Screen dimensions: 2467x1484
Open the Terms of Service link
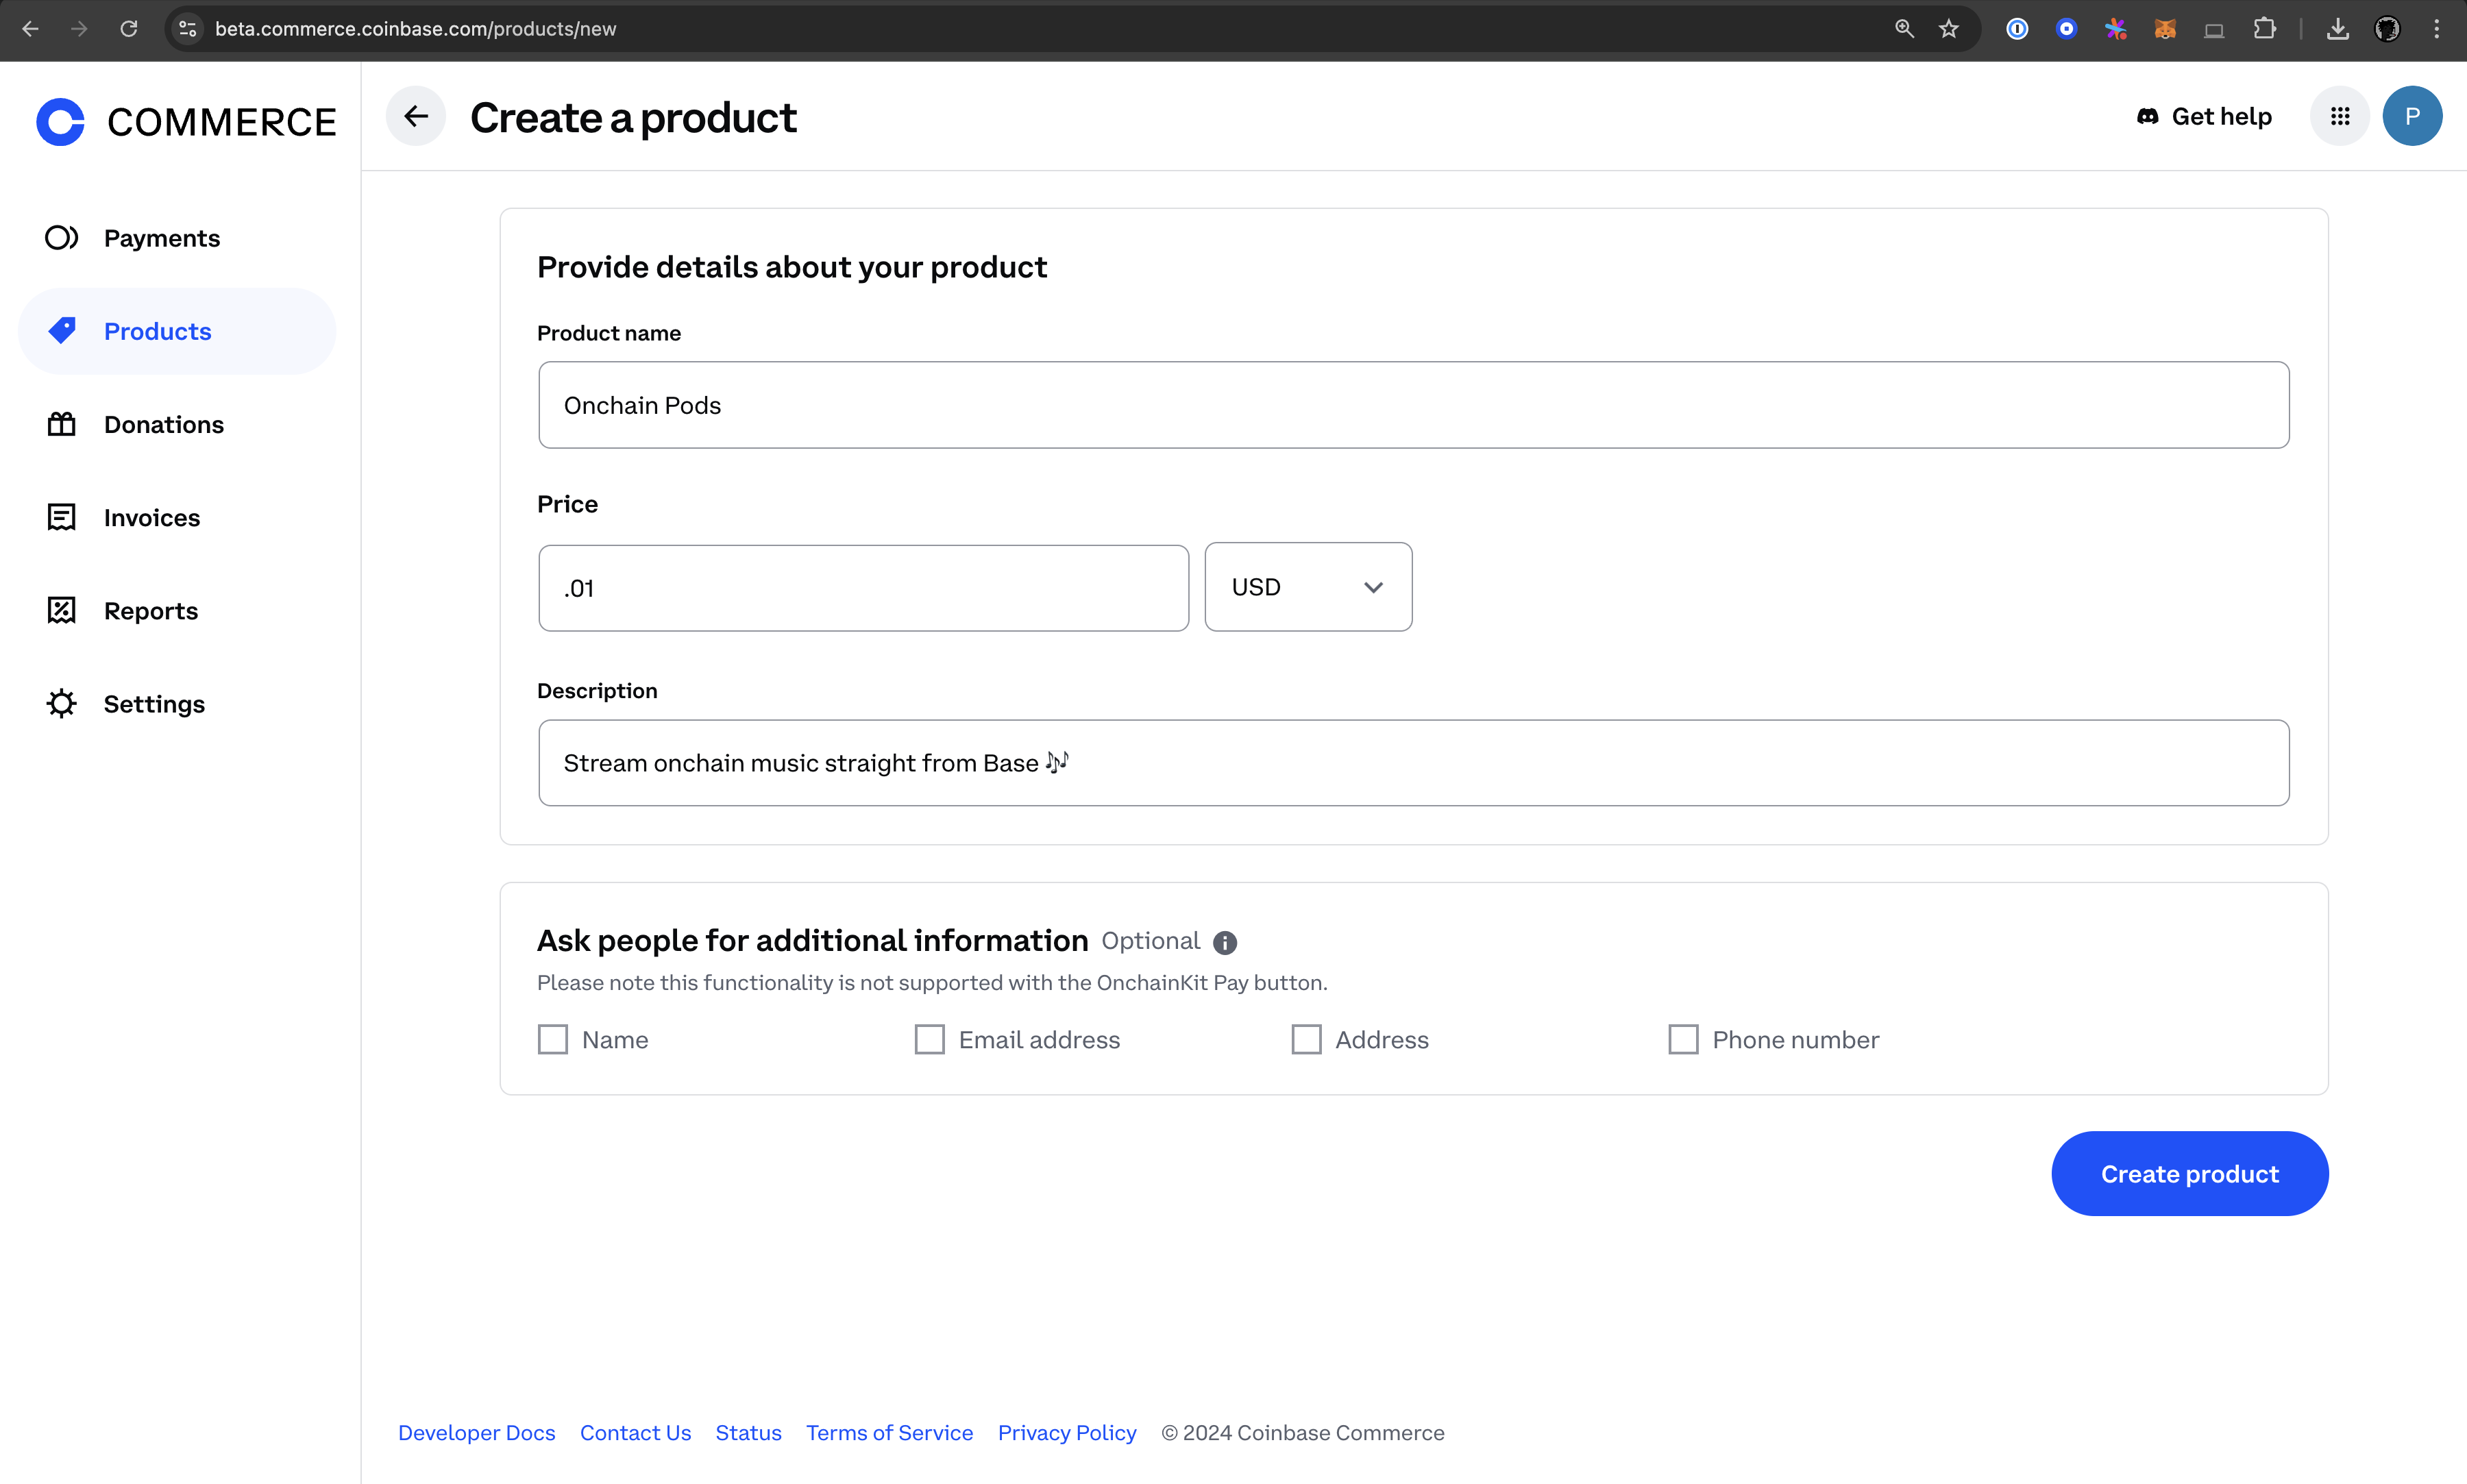pyautogui.click(x=889, y=1433)
